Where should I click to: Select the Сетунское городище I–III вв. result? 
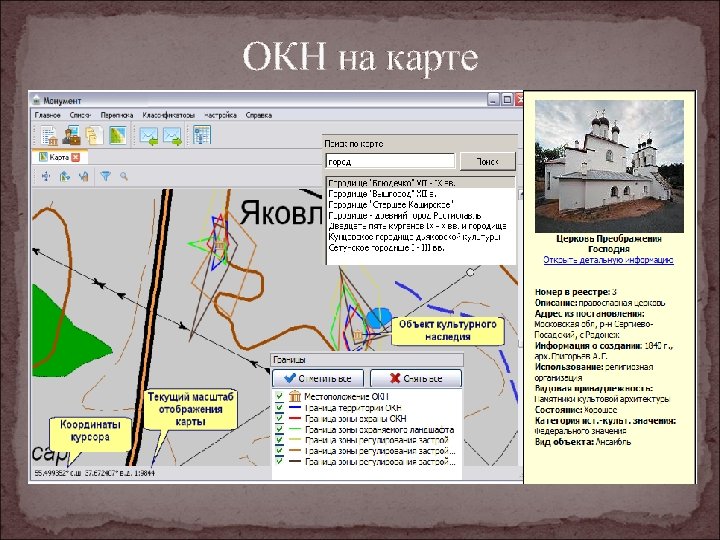[x=421, y=248]
